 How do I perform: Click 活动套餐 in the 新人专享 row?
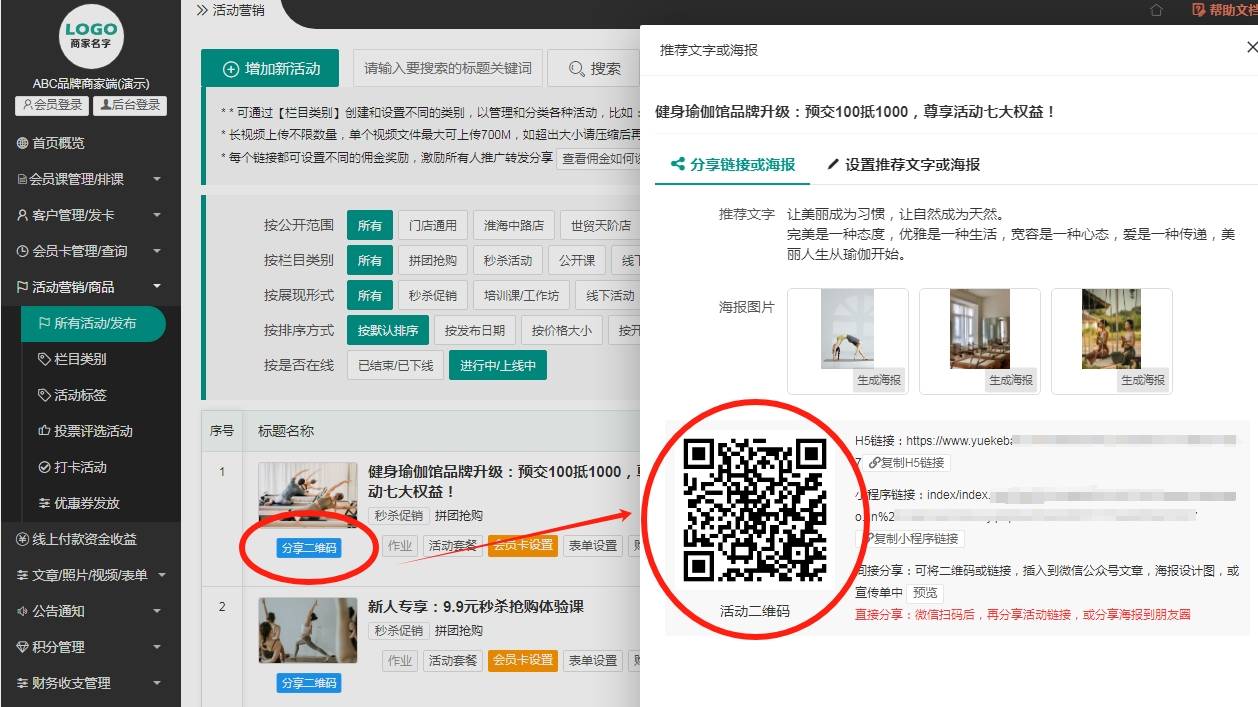pos(453,660)
